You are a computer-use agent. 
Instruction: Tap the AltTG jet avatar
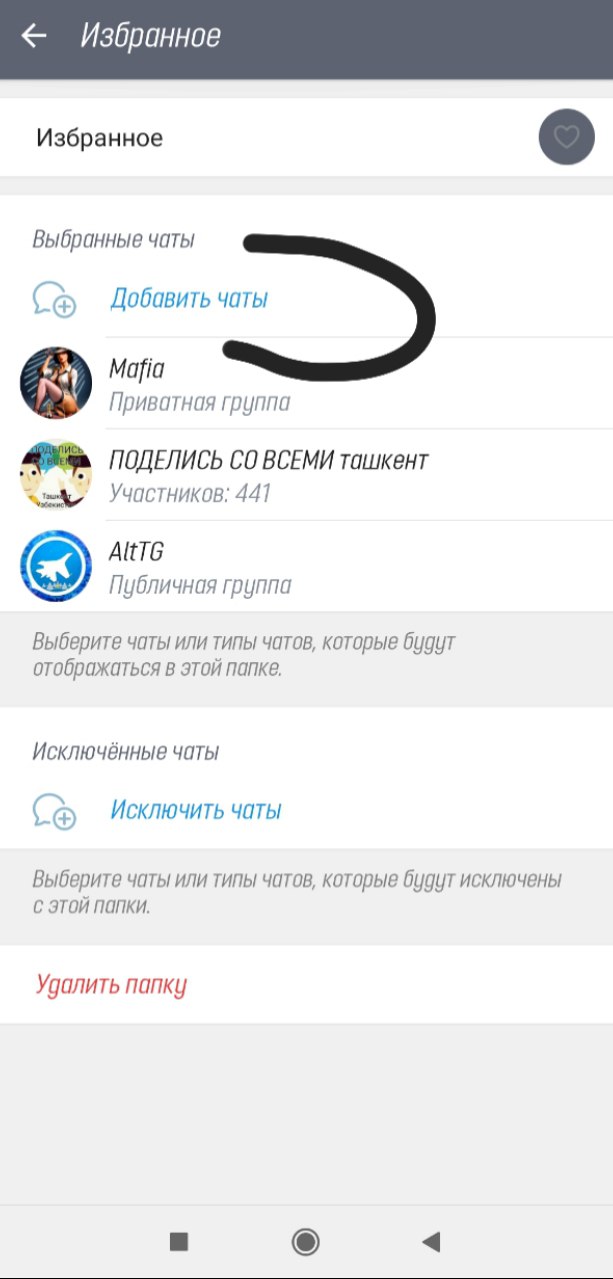coord(56,566)
